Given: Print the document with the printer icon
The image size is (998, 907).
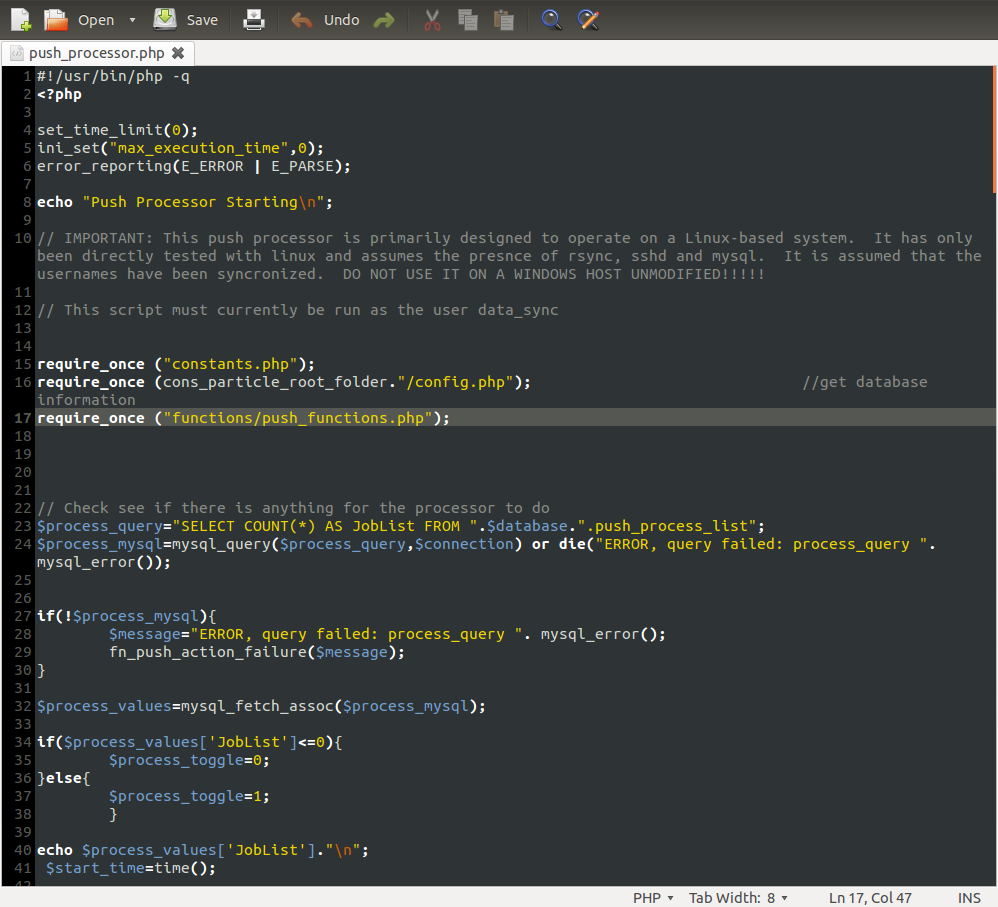Looking at the screenshot, I should (x=255, y=19).
